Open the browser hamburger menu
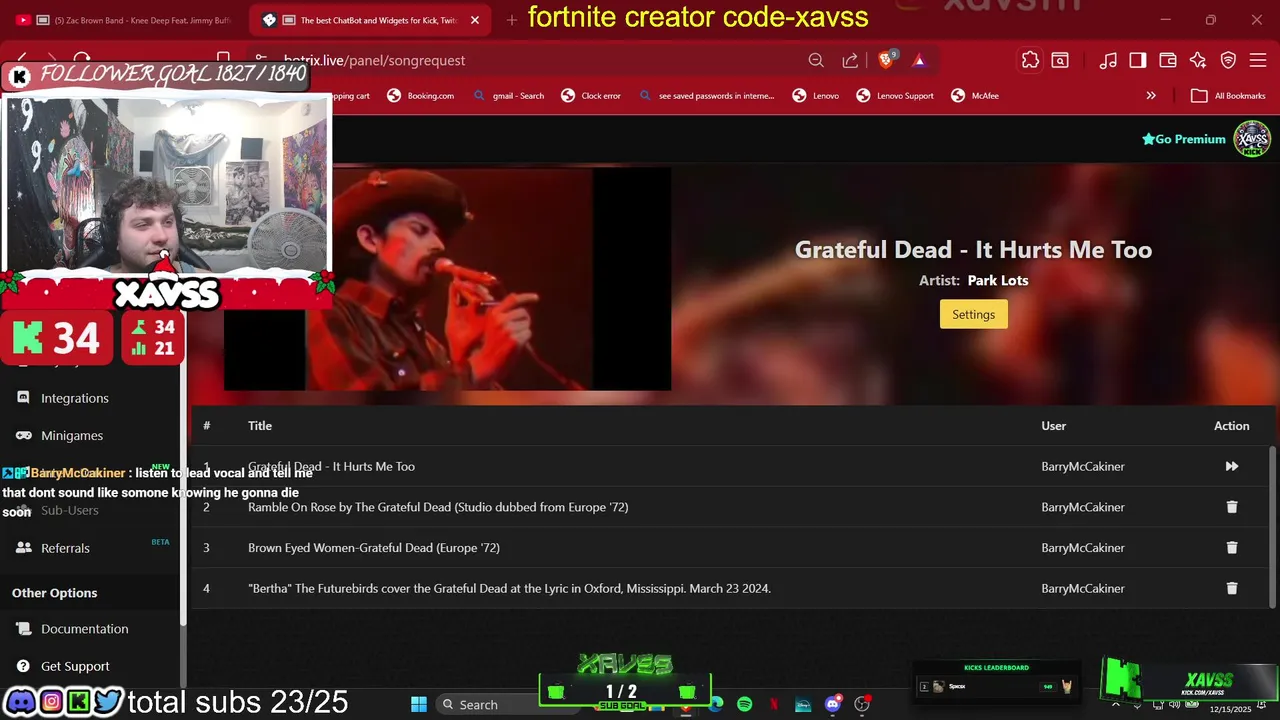The height and width of the screenshot is (720, 1280). [x=1257, y=61]
